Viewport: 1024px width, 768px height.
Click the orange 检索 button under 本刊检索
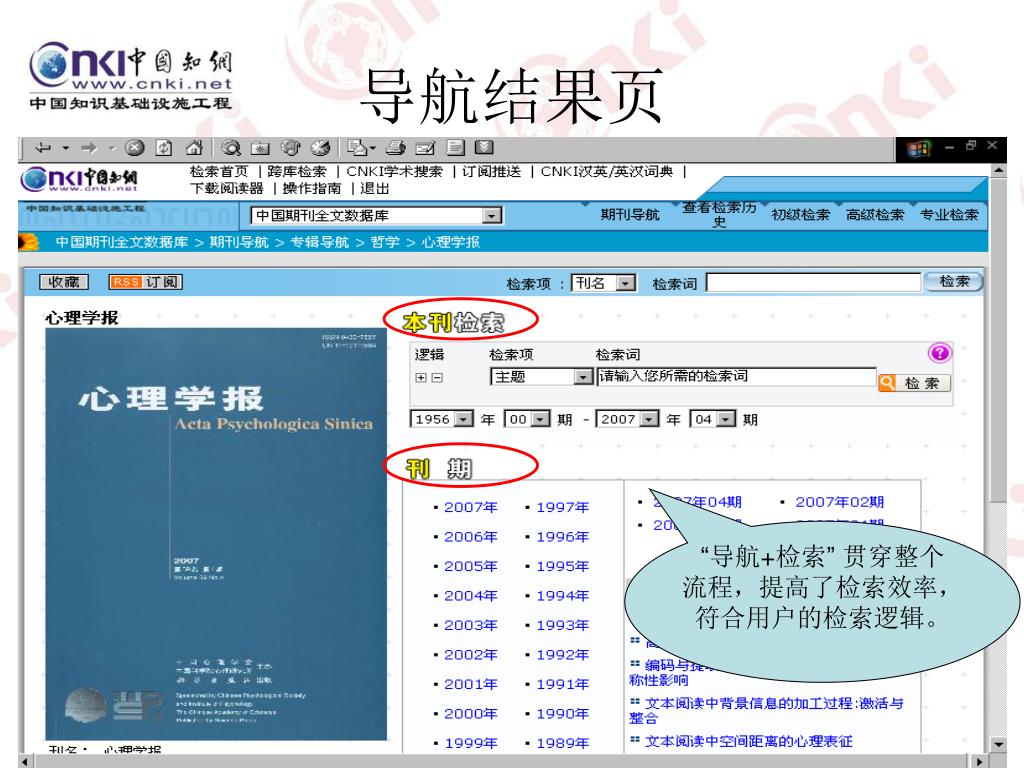click(x=914, y=383)
